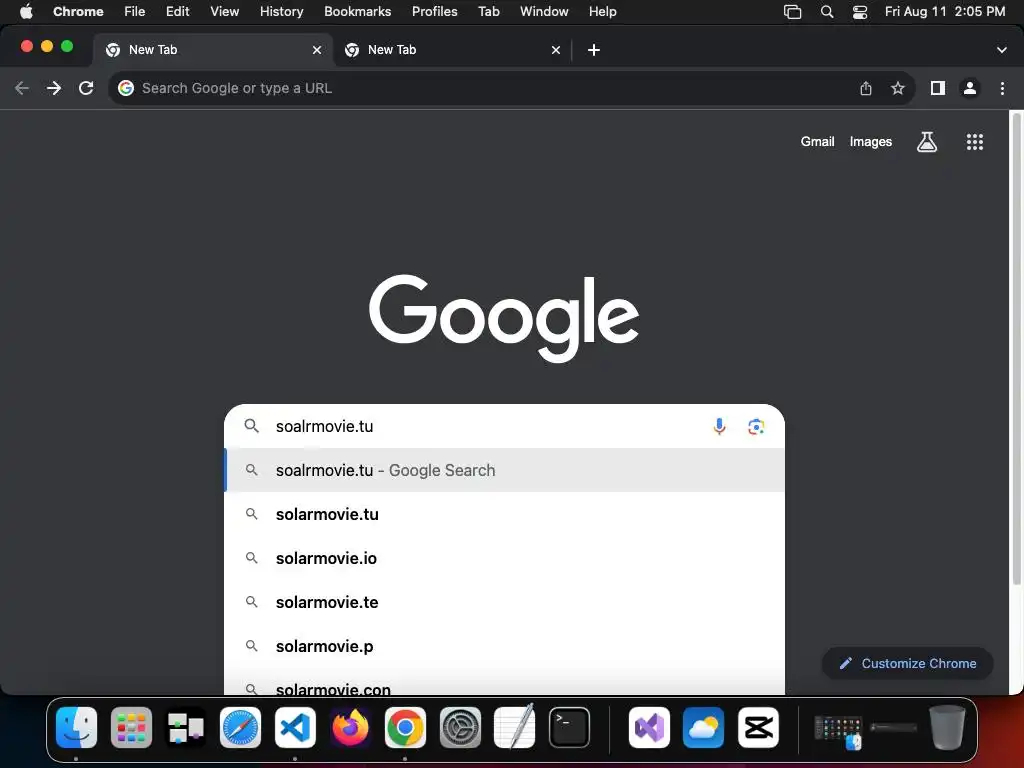Open Control Center in menu bar

860,12
